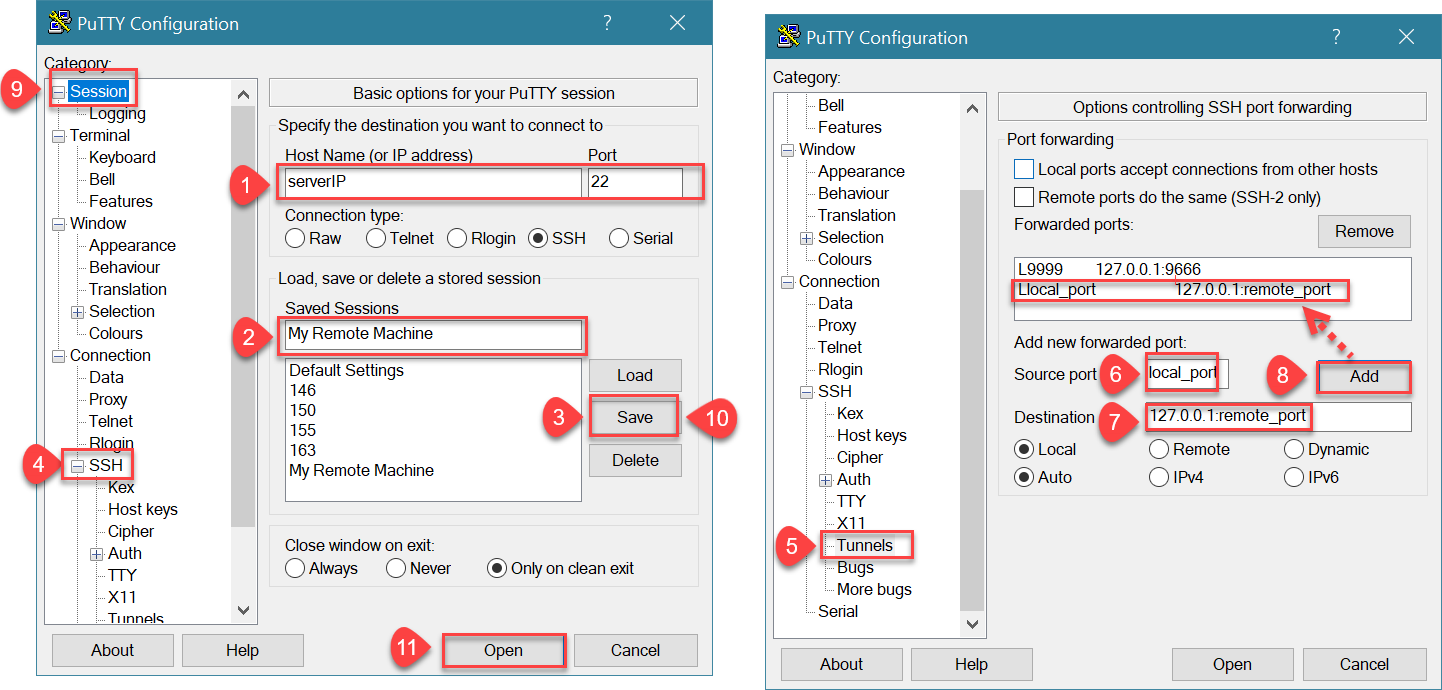Screen dimensions: 1442x690
Task: Select 'My Remote Machine' in the saved sessions list
Action: (x=361, y=470)
